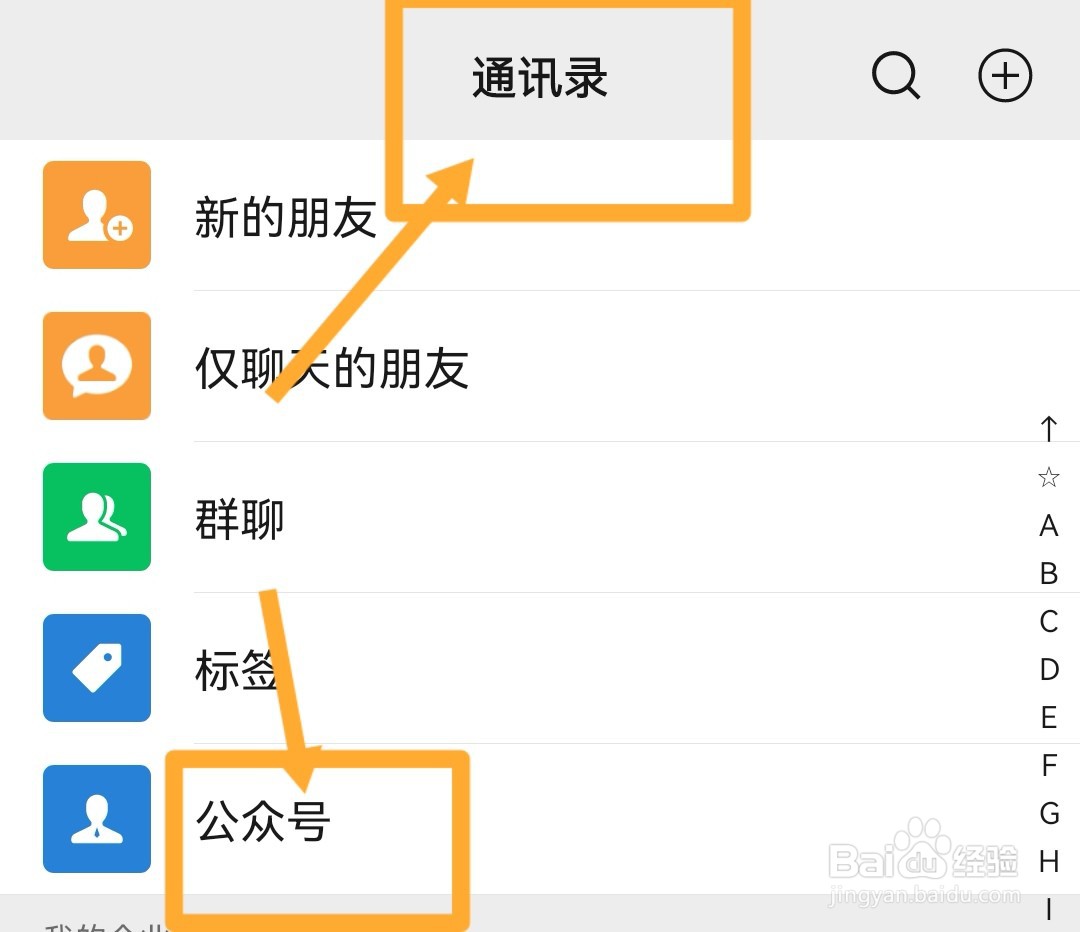Jump to top with the up arrow
The height and width of the screenshot is (932, 1080).
(x=1048, y=428)
